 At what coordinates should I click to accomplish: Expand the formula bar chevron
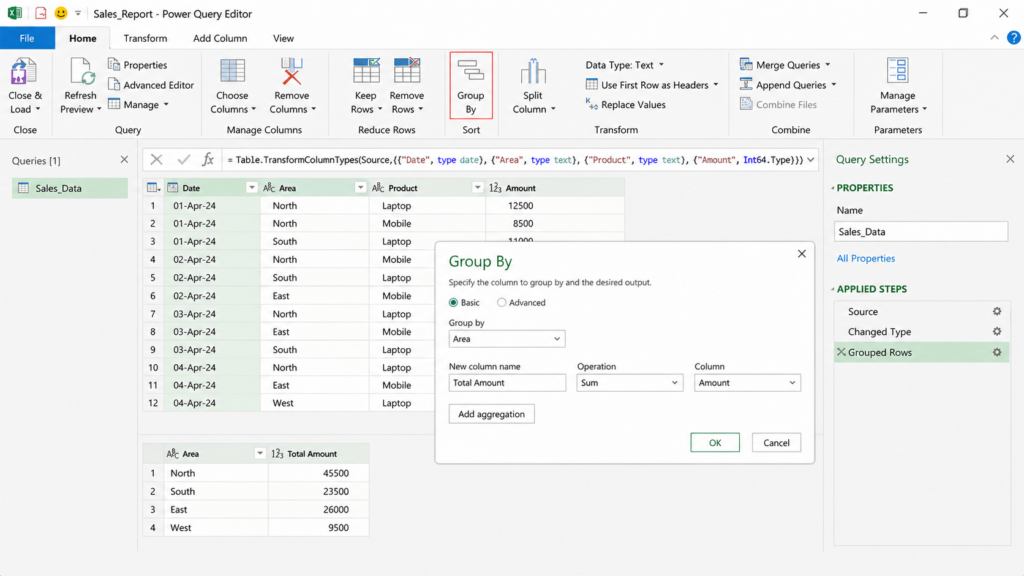click(810, 159)
